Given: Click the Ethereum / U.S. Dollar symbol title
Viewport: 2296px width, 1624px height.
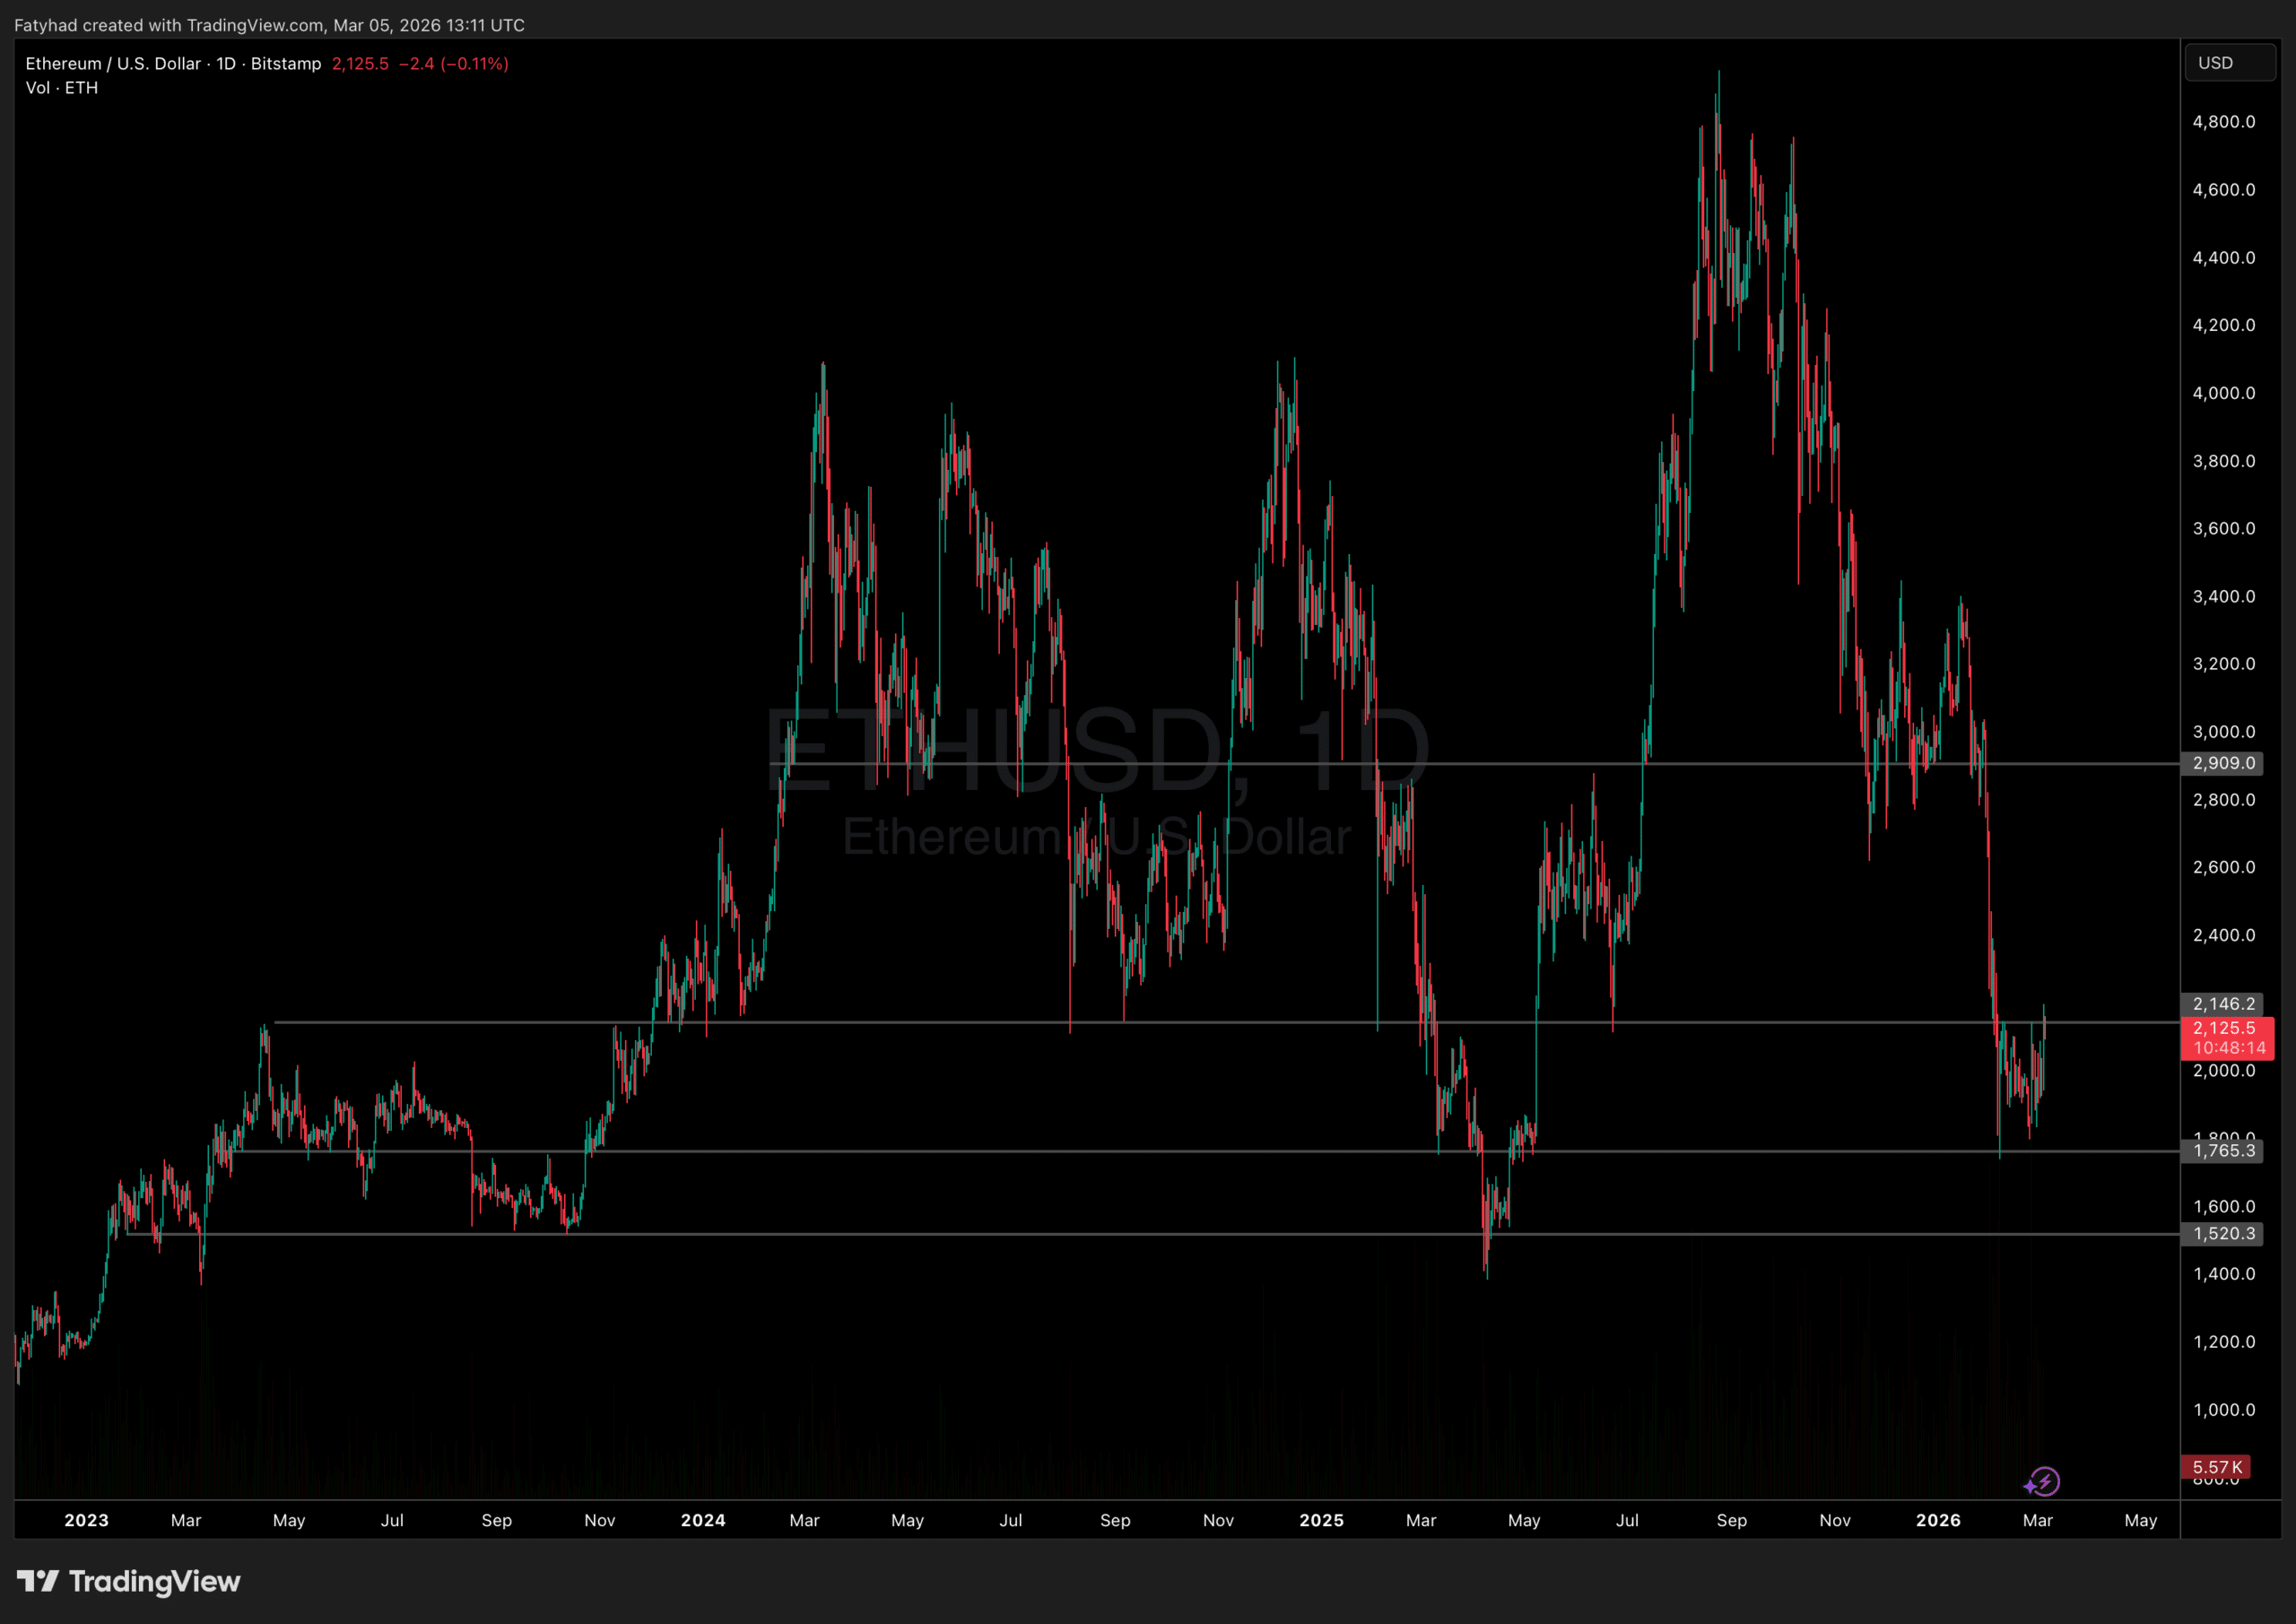Looking at the screenshot, I should (x=113, y=63).
